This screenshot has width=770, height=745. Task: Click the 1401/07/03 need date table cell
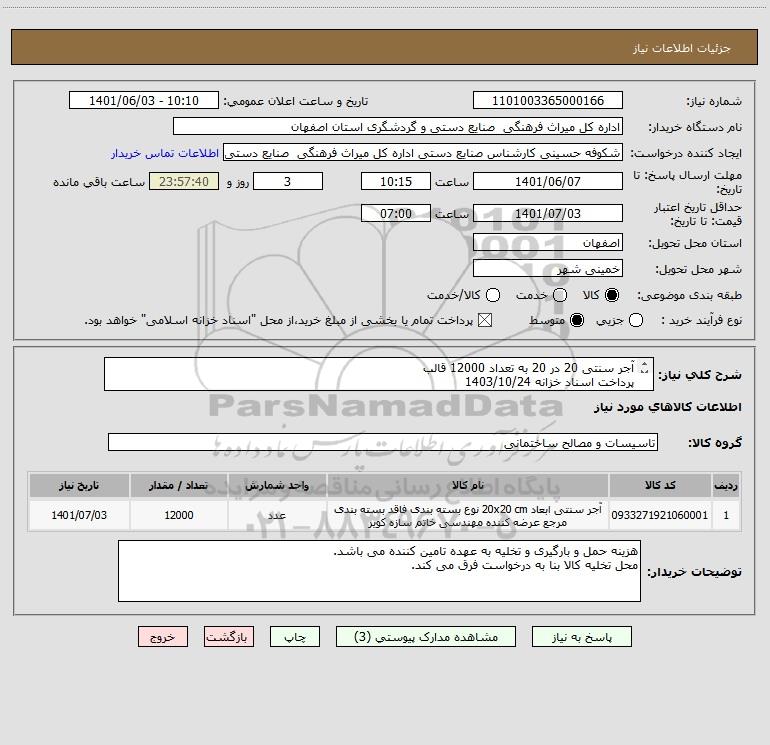click(x=79, y=515)
